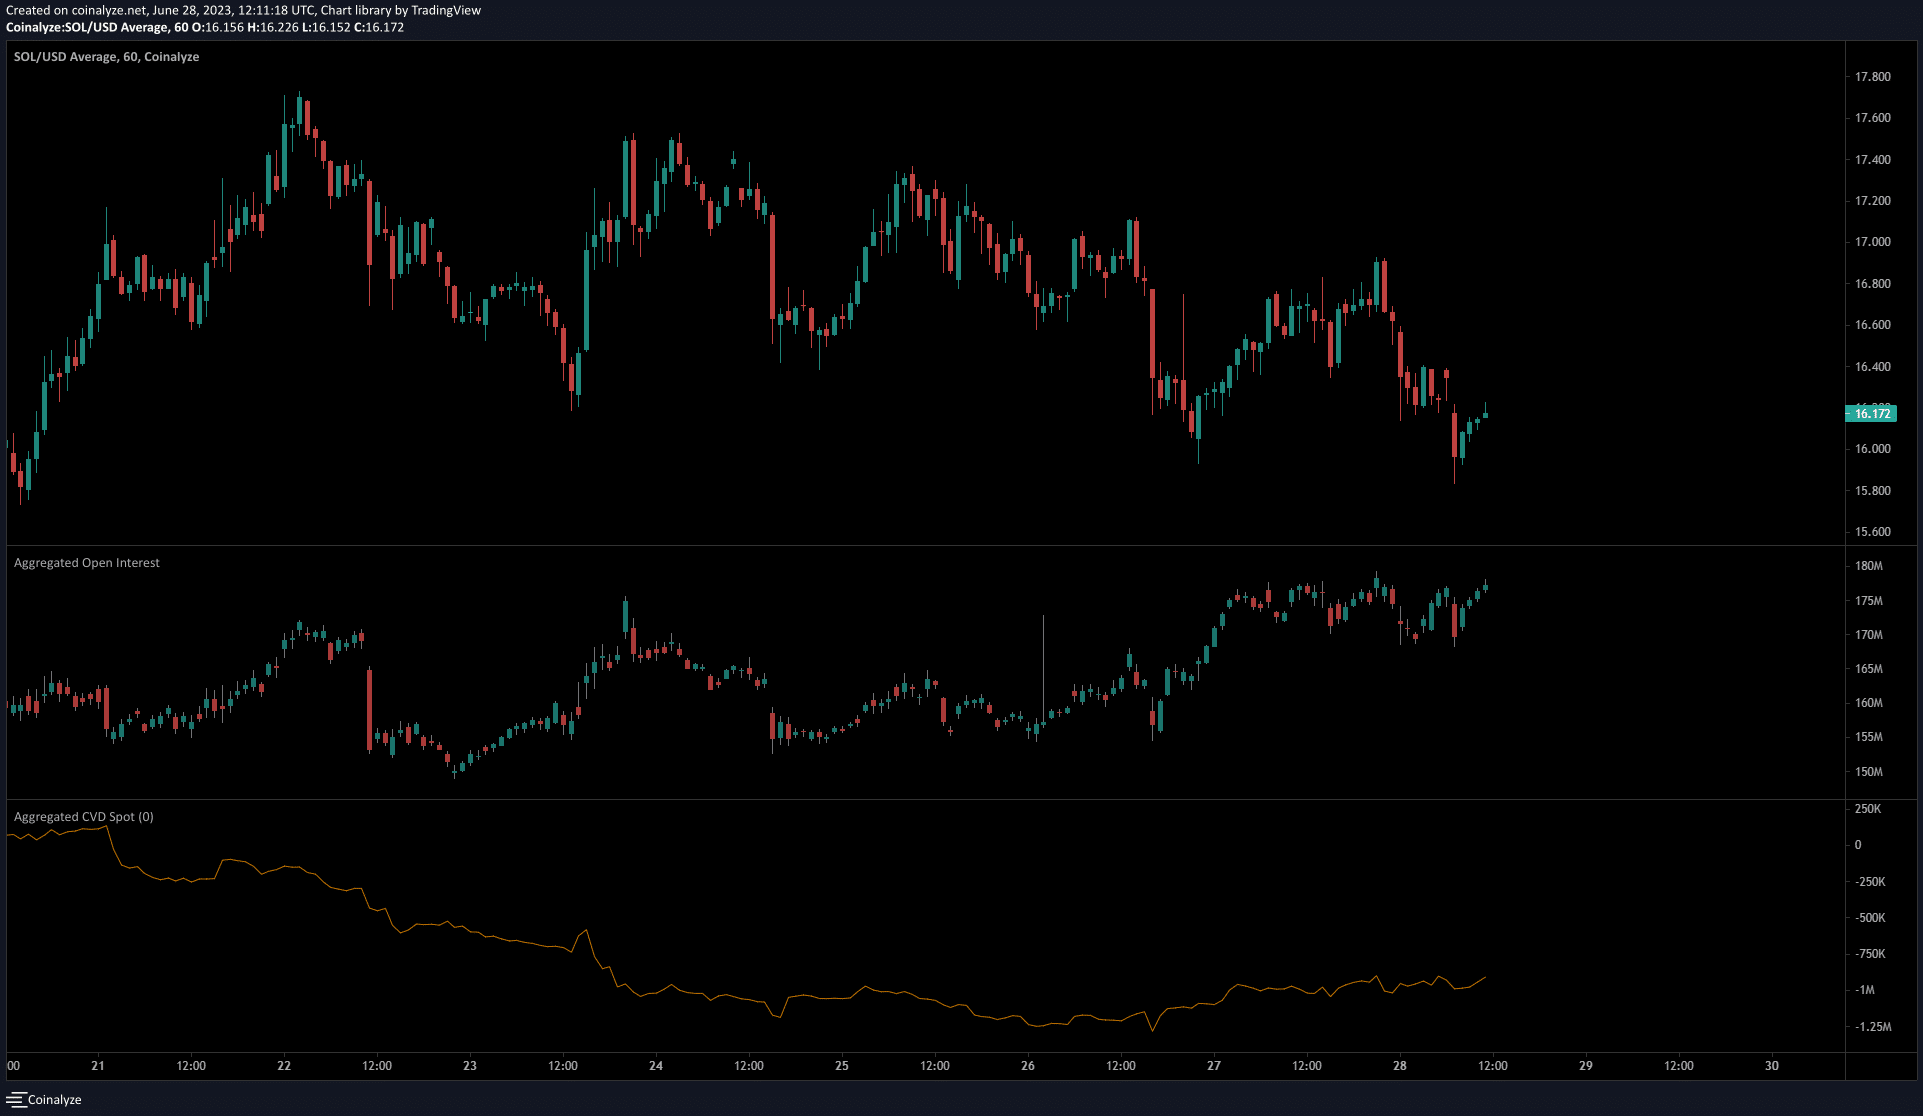Click the current price tag 16.172
Screen dimensions: 1923x1116
1870,413
